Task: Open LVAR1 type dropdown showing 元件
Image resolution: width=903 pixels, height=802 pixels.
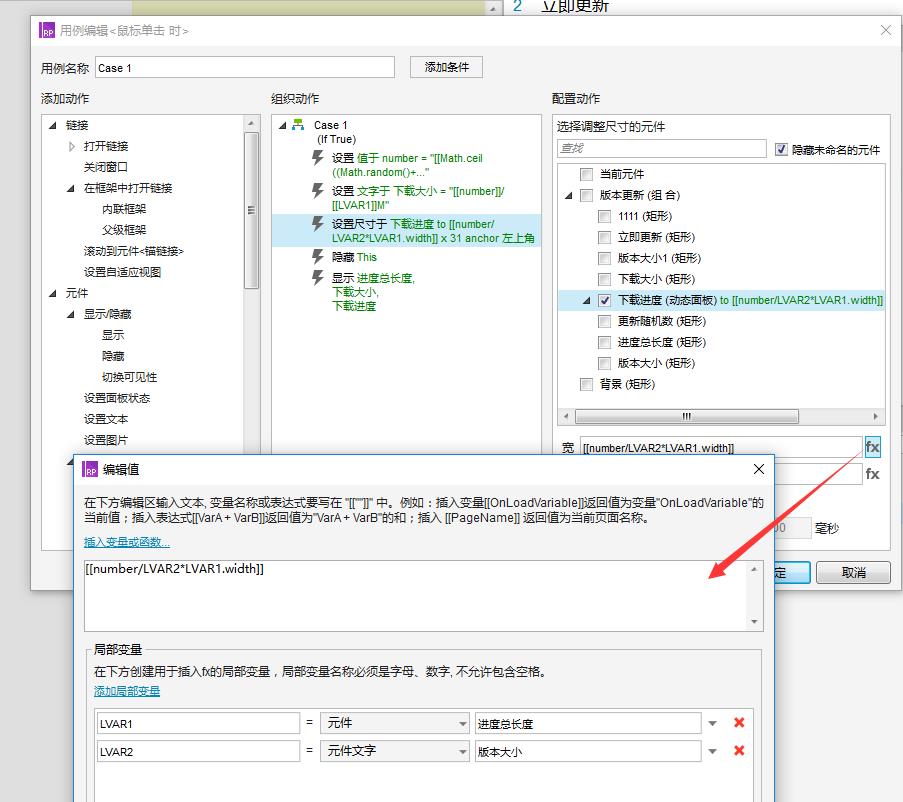Action: (x=395, y=723)
